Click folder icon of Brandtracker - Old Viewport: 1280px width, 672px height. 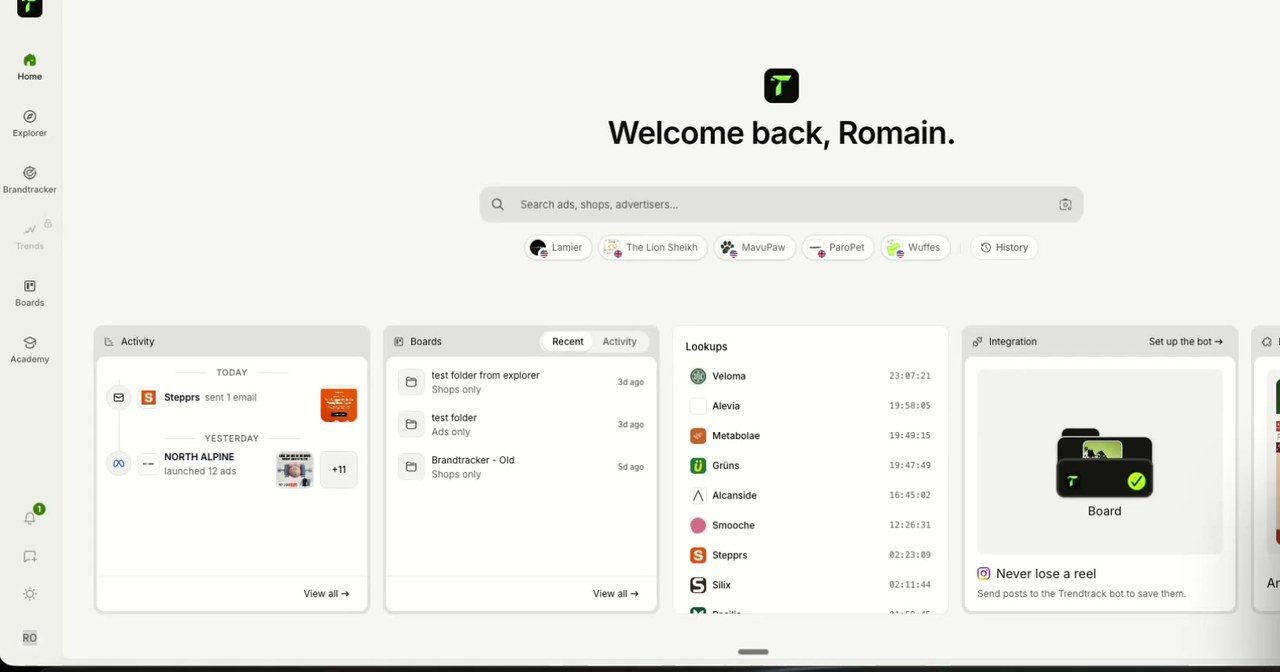[411, 466]
